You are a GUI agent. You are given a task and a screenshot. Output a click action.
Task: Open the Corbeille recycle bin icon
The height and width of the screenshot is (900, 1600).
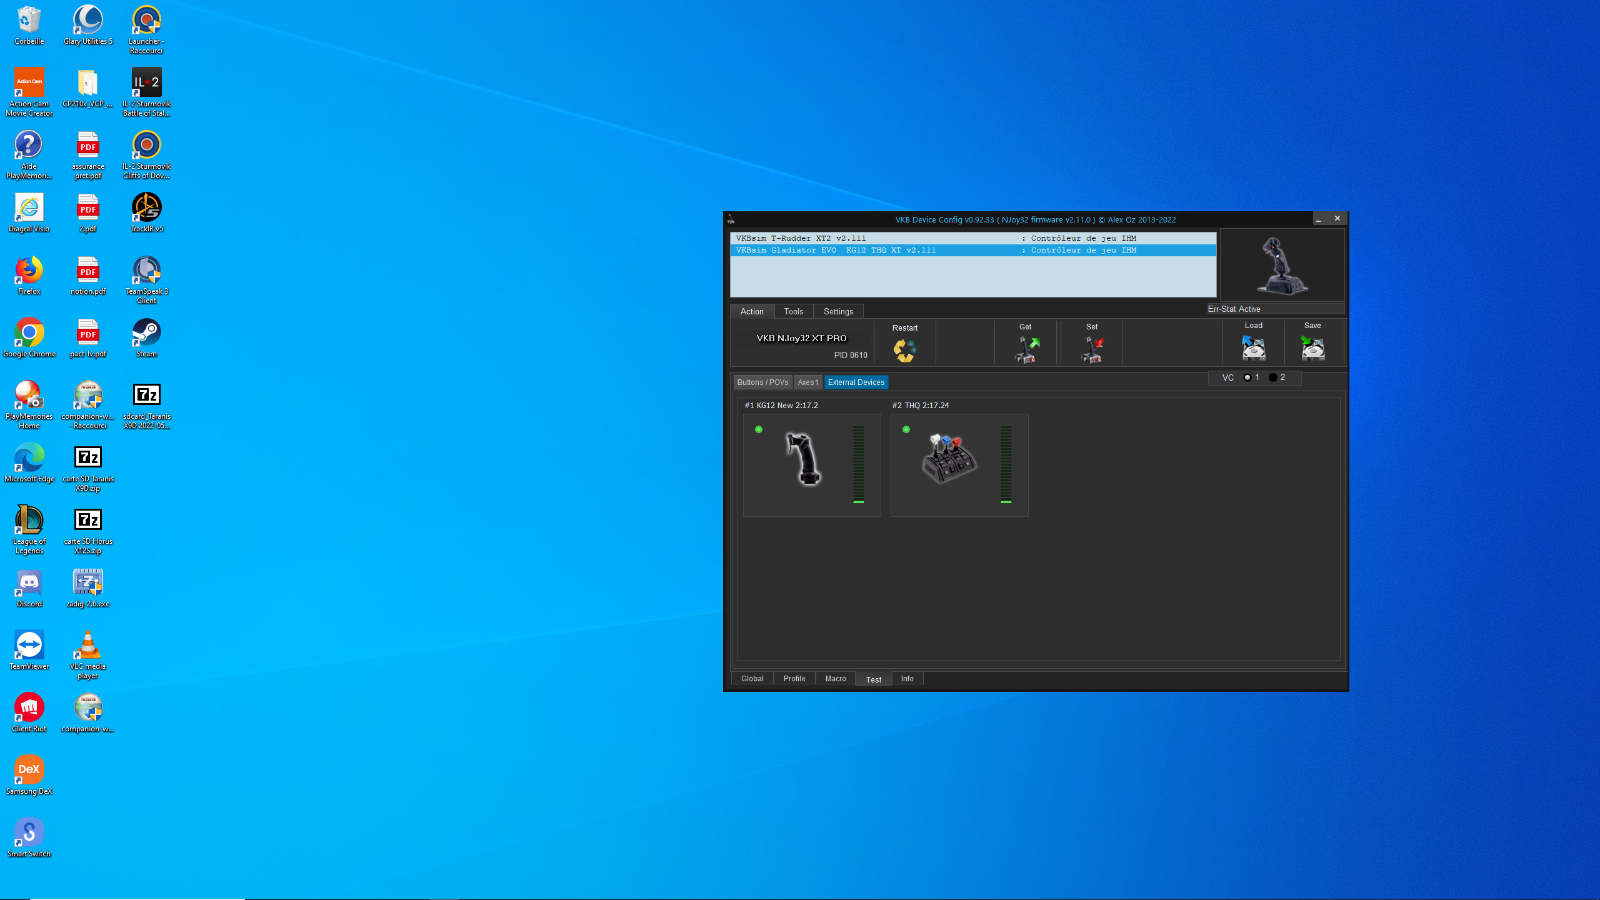pyautogui.click(x=29, y=27)
